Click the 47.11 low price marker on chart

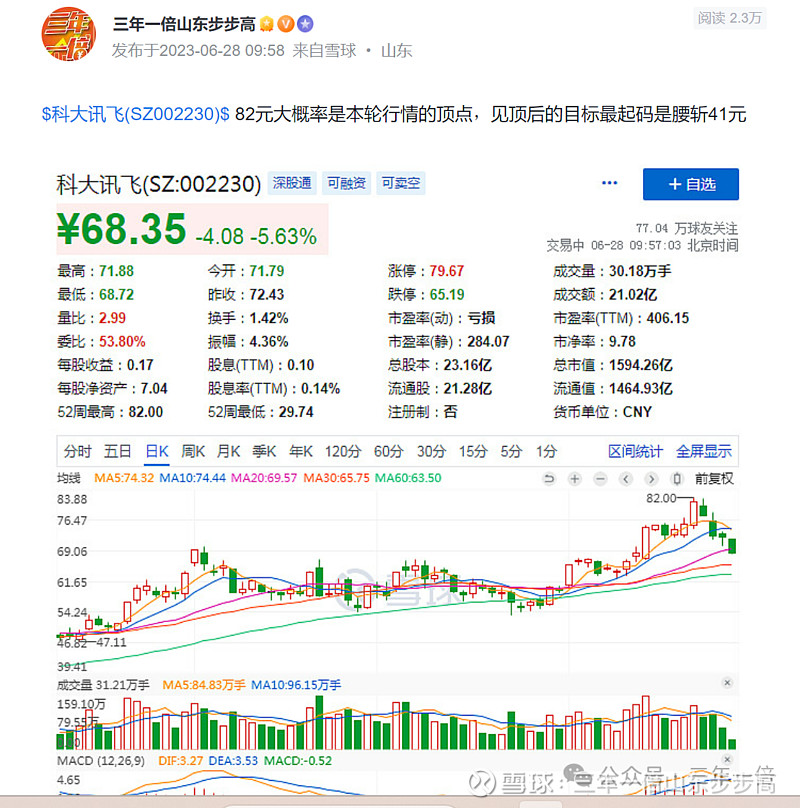[111, 642]
